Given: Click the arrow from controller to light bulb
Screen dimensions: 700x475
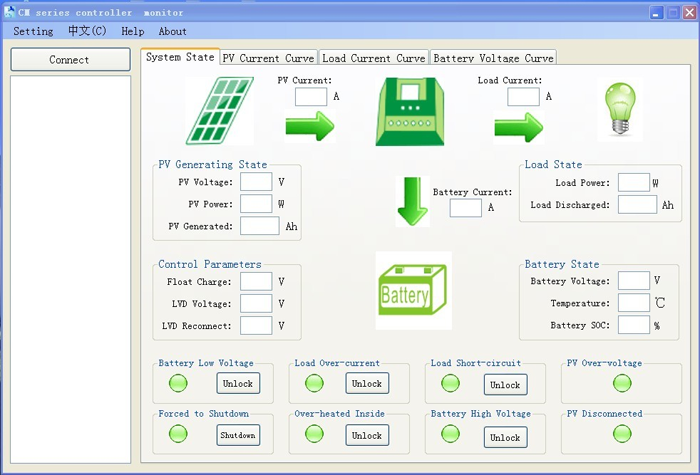Looking at the screenshot, I should [x=518, y=127].
